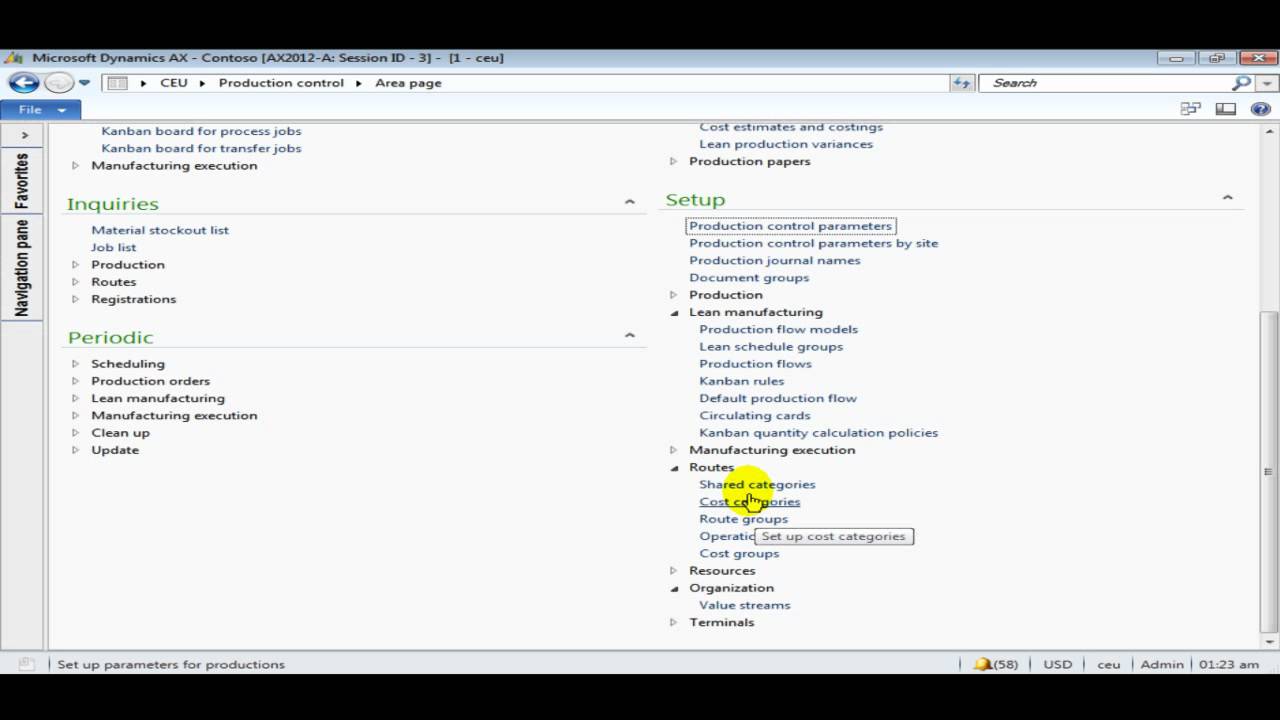Viewport: 1280px width, 720px height.
Task: Click Area page in the breadcrumb
Action: coord(408,83)
